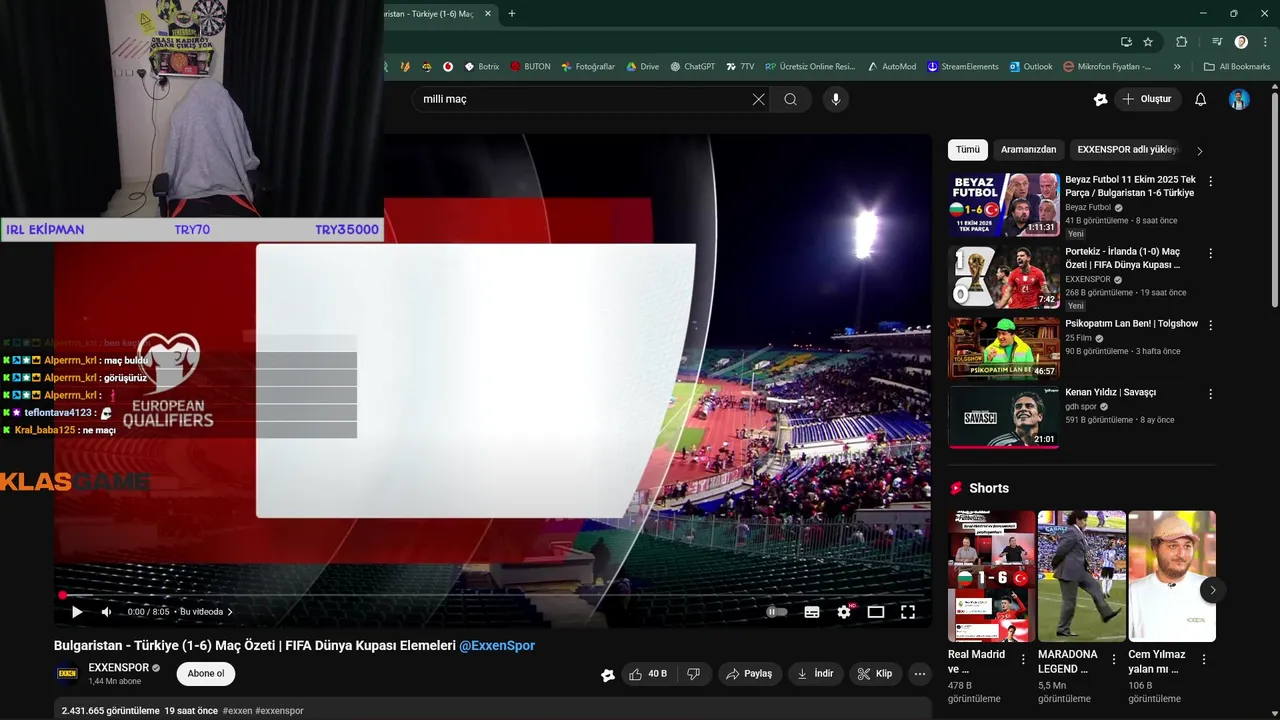
Task: Open Kenan Yıldız Savaşçı video title
Action: click(x=1110, y=393)
